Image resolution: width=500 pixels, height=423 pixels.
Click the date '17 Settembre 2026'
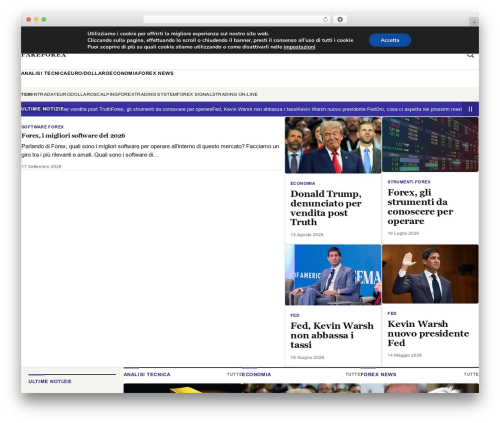[x=41, y=166]
